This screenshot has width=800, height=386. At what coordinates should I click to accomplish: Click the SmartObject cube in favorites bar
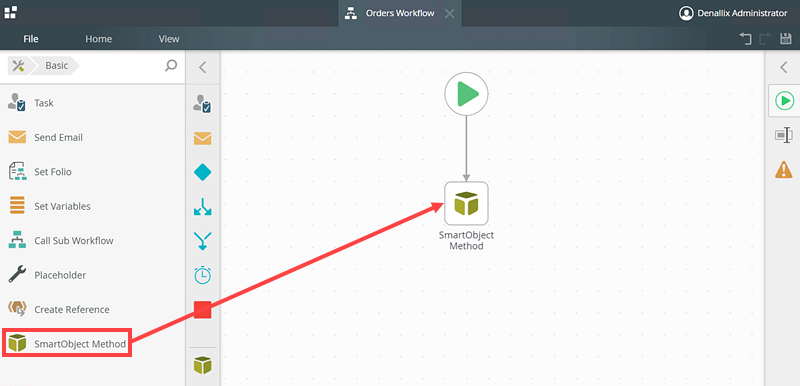pos(203,365)
